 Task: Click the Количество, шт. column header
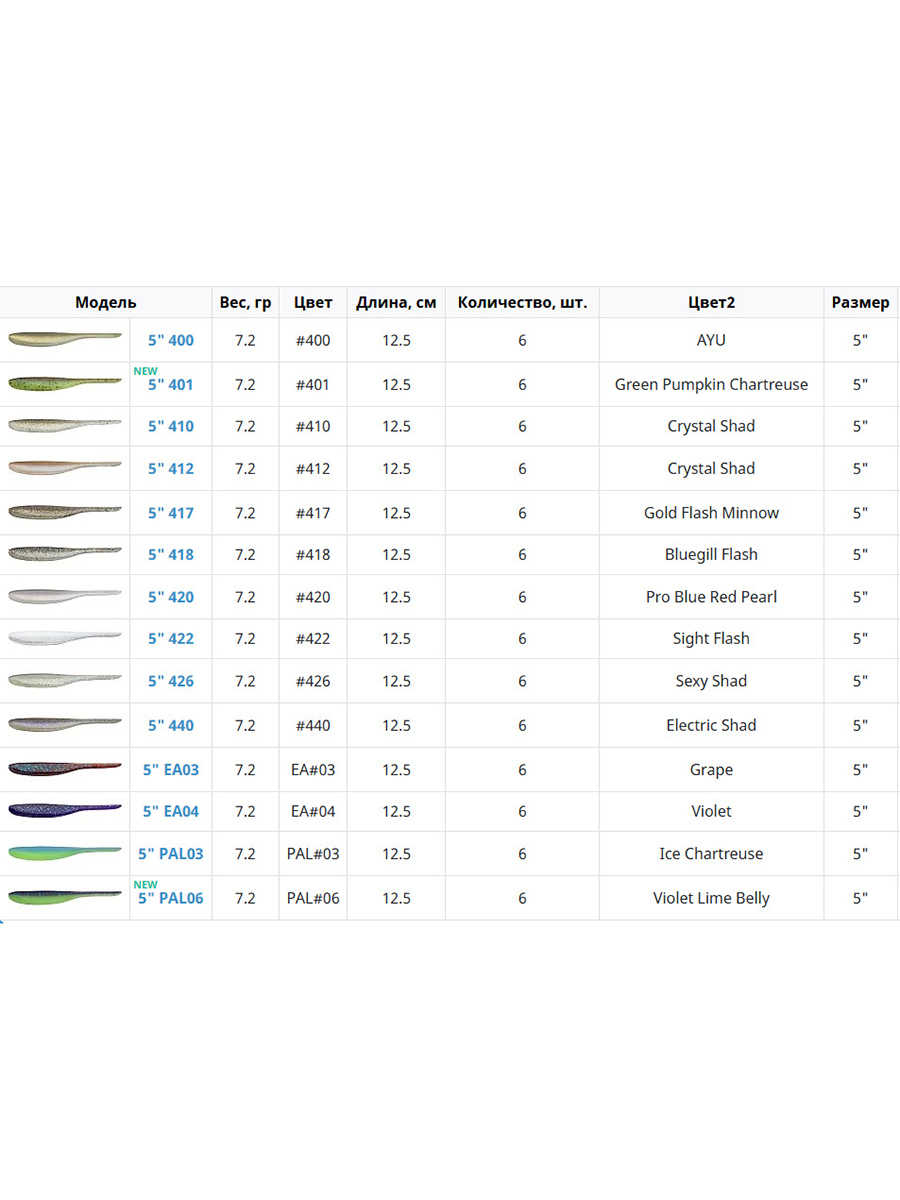coord(522,302)
